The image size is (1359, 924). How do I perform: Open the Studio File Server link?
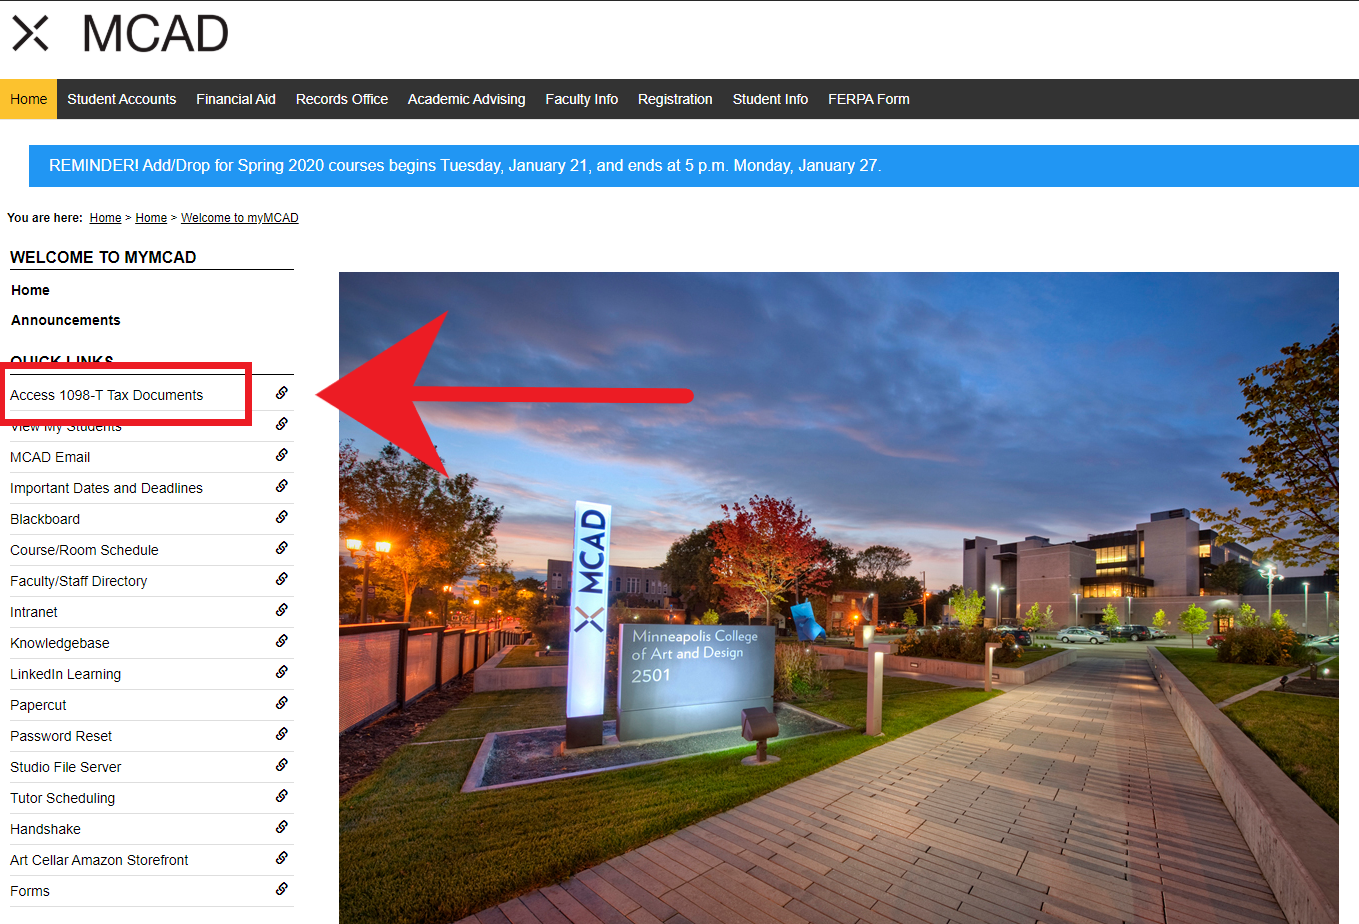click(x=66, y=767)
